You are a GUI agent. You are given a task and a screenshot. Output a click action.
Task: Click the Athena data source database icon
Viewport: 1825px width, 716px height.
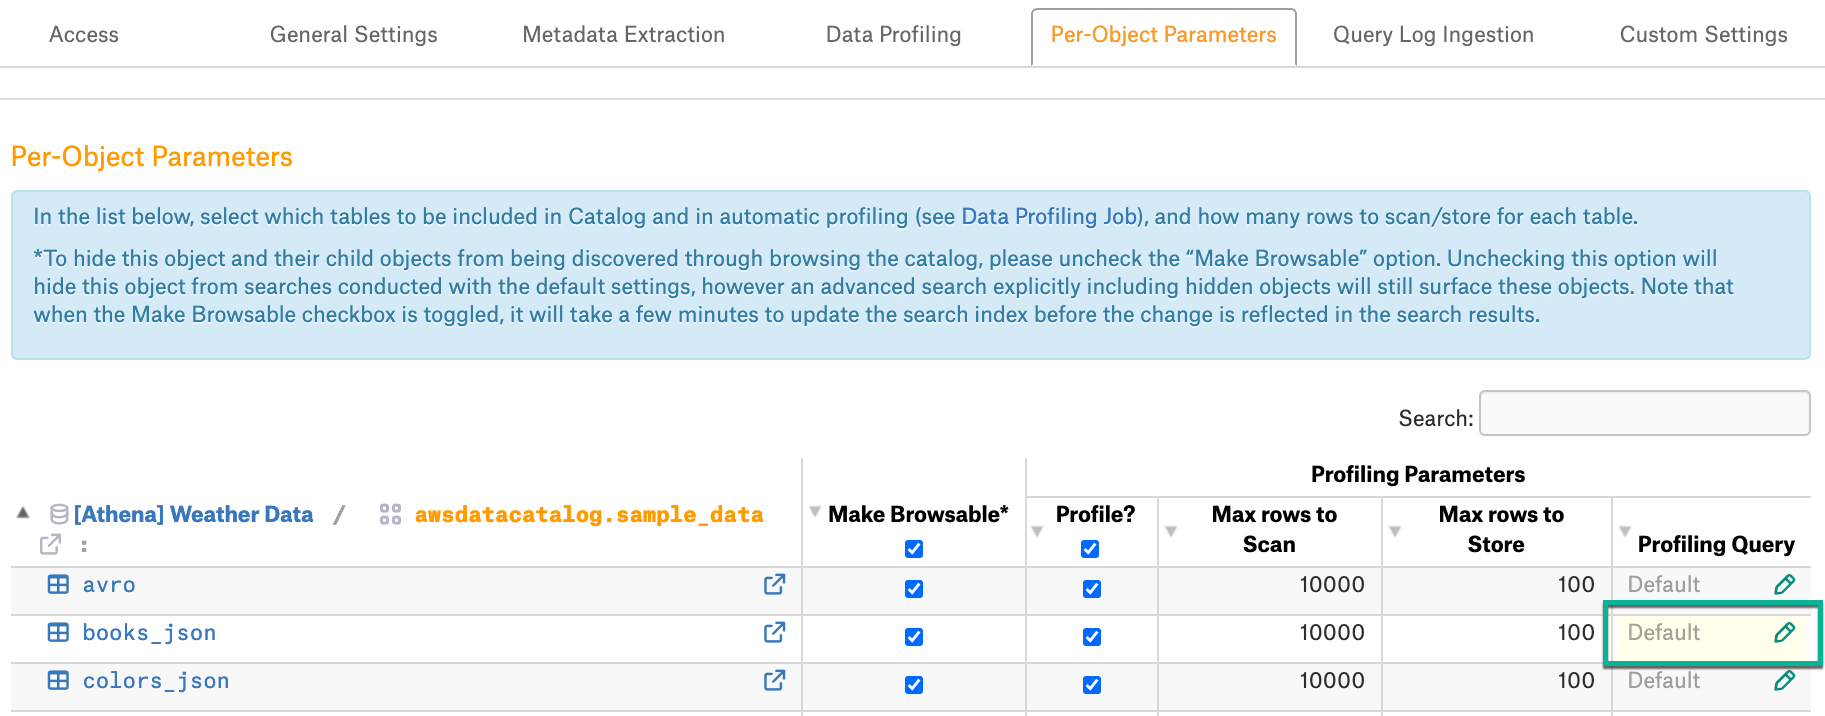point(59,514)
